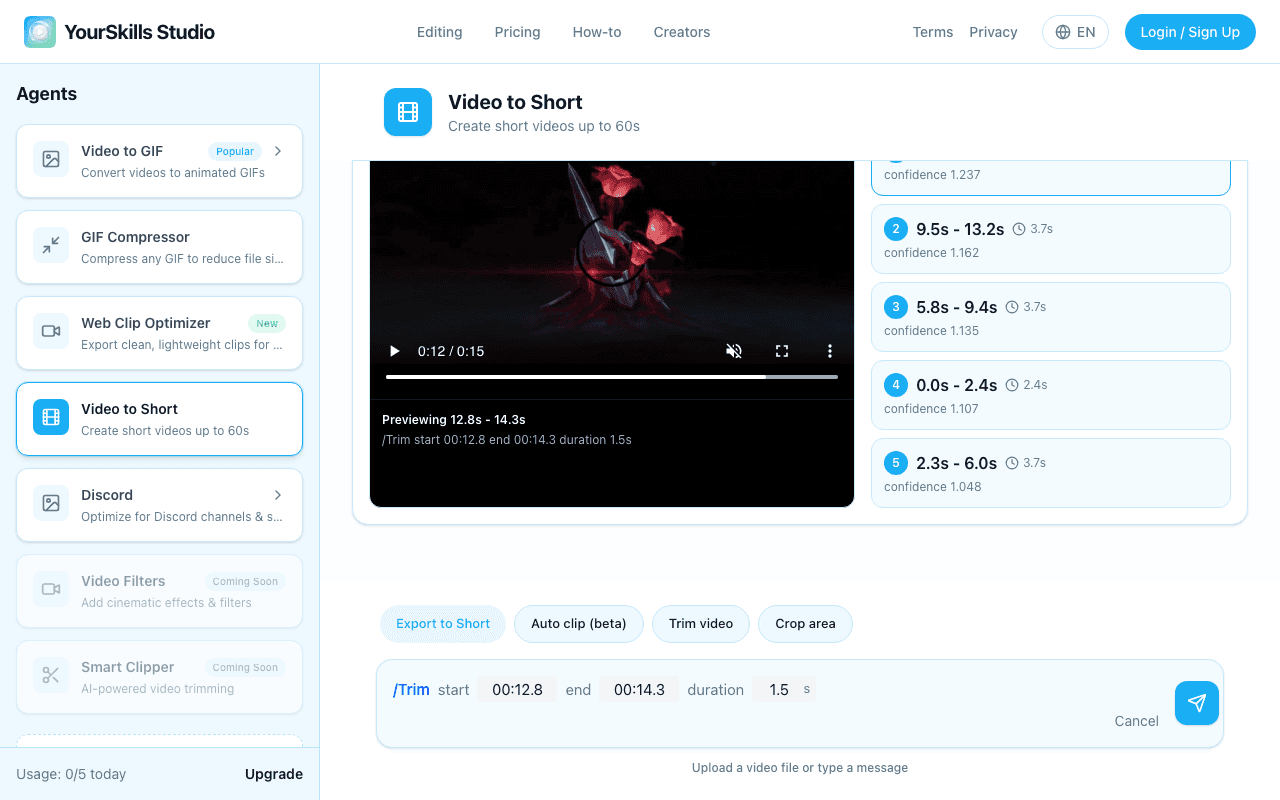The width and height of the screenshot is (1280, 800).
Task: Seek on the video progress bar
Action: 612,377
